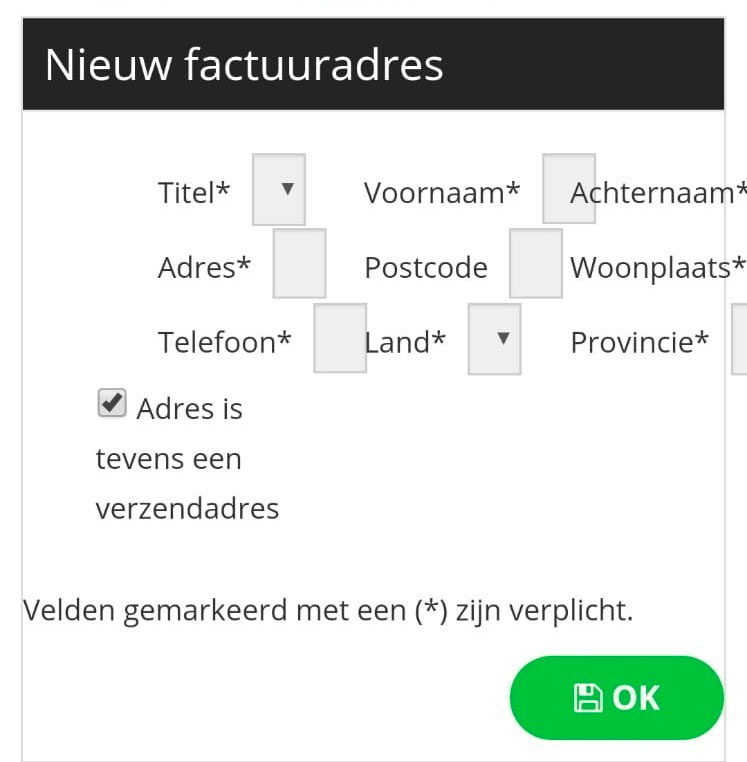This screenshot has width=747, height=762.
Task: Expand the Land dropdown list
Action: (x=495, y=339)
